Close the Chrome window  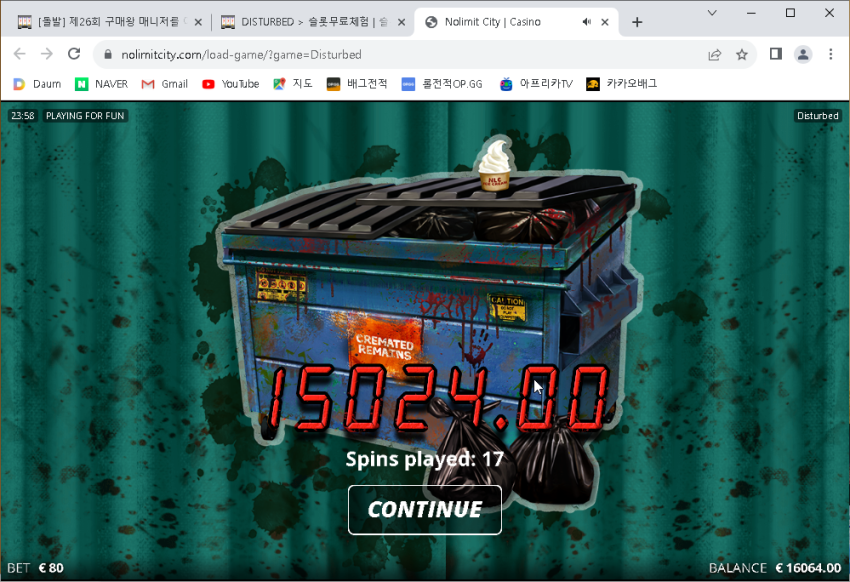tap(829, 12)
